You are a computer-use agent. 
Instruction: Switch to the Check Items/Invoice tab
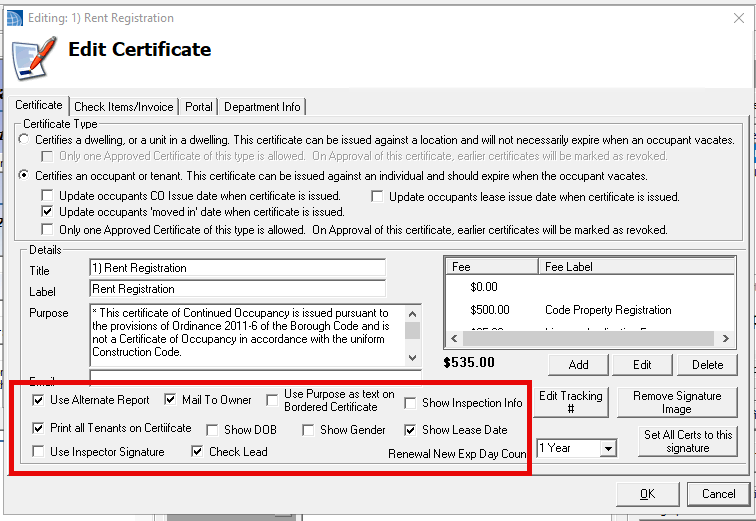124,107
